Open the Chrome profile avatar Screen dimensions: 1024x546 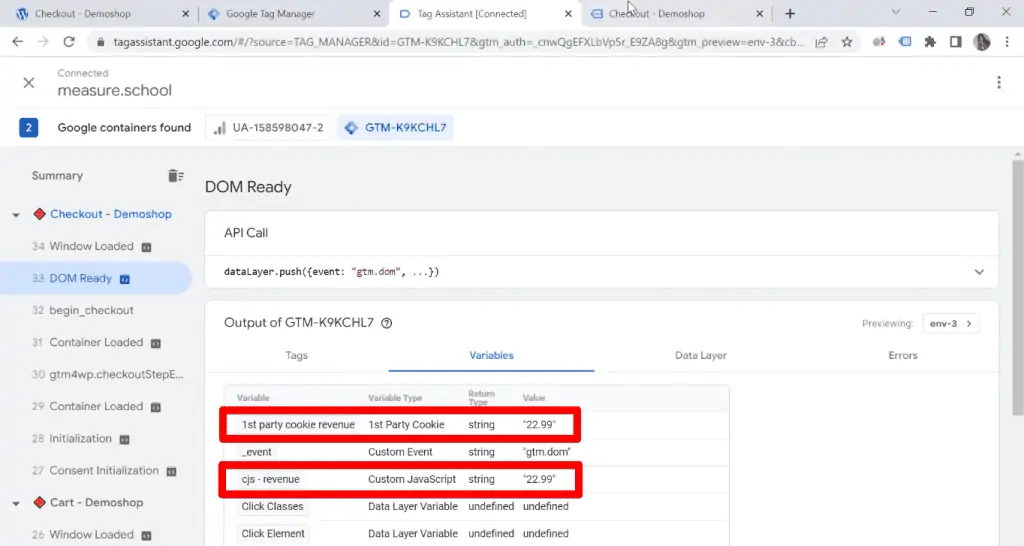click(982, 42)
